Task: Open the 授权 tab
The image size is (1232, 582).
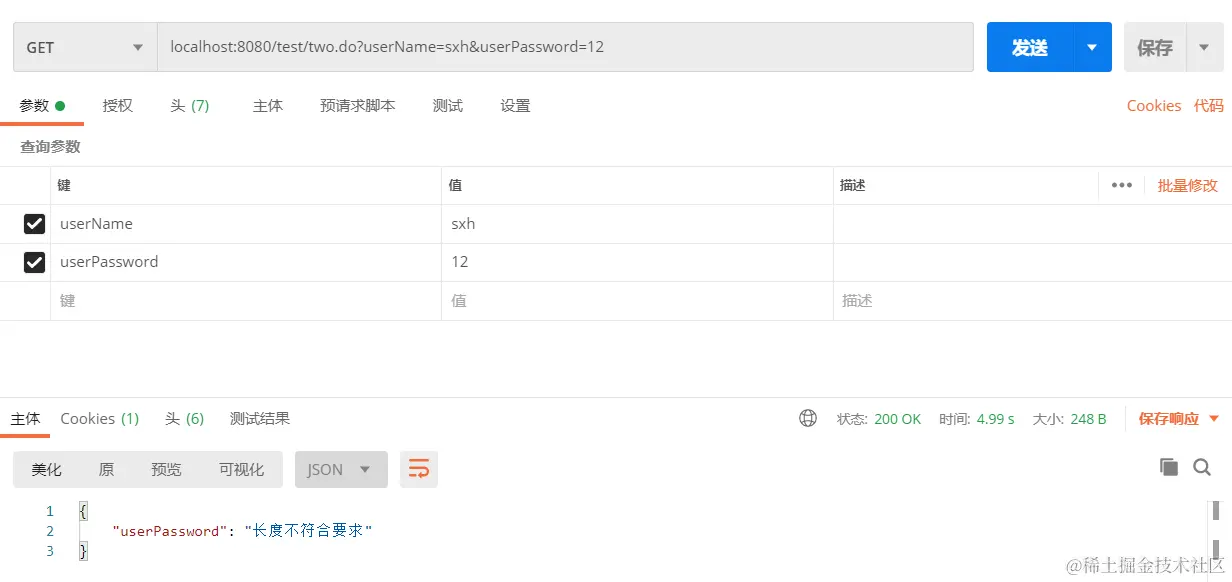Action: [118, 105]
